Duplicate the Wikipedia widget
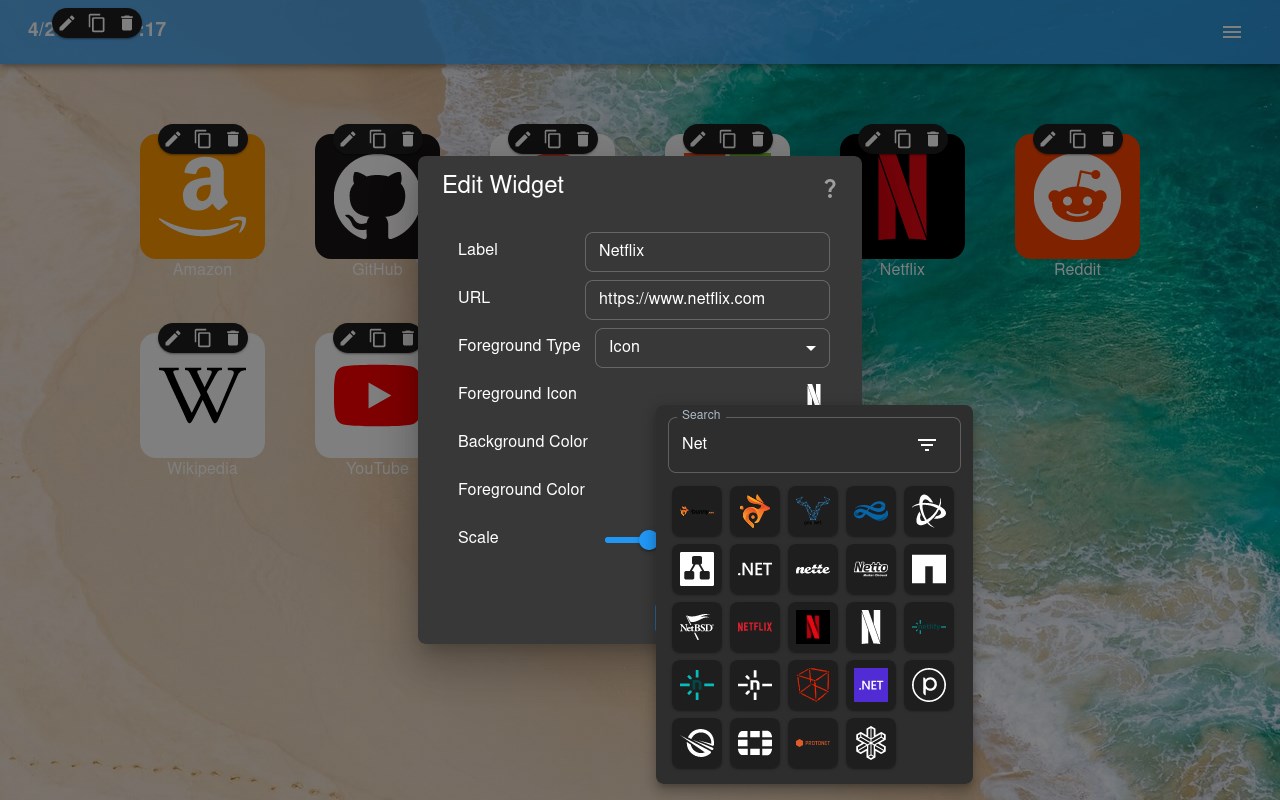 (203, 338)
